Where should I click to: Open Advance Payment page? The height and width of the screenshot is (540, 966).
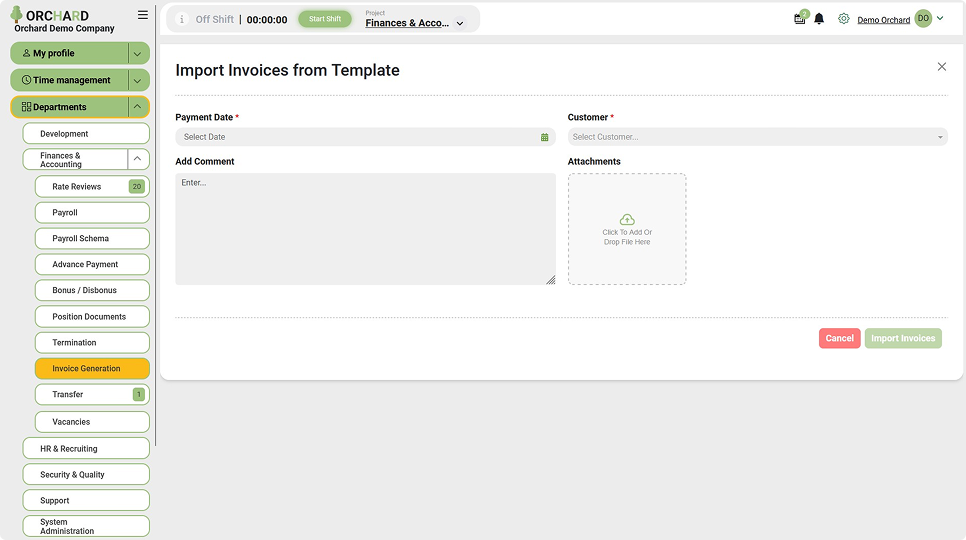[x=92, y=264]
